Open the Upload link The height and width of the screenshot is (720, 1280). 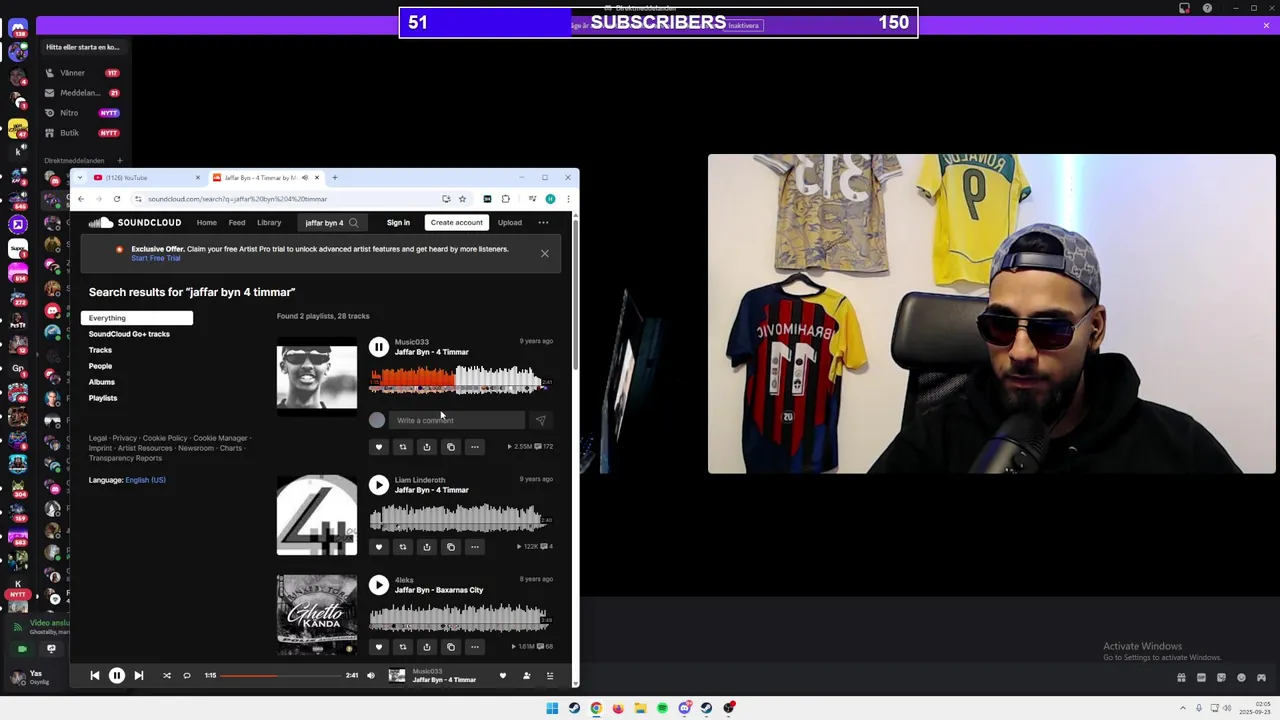point(510,223)
